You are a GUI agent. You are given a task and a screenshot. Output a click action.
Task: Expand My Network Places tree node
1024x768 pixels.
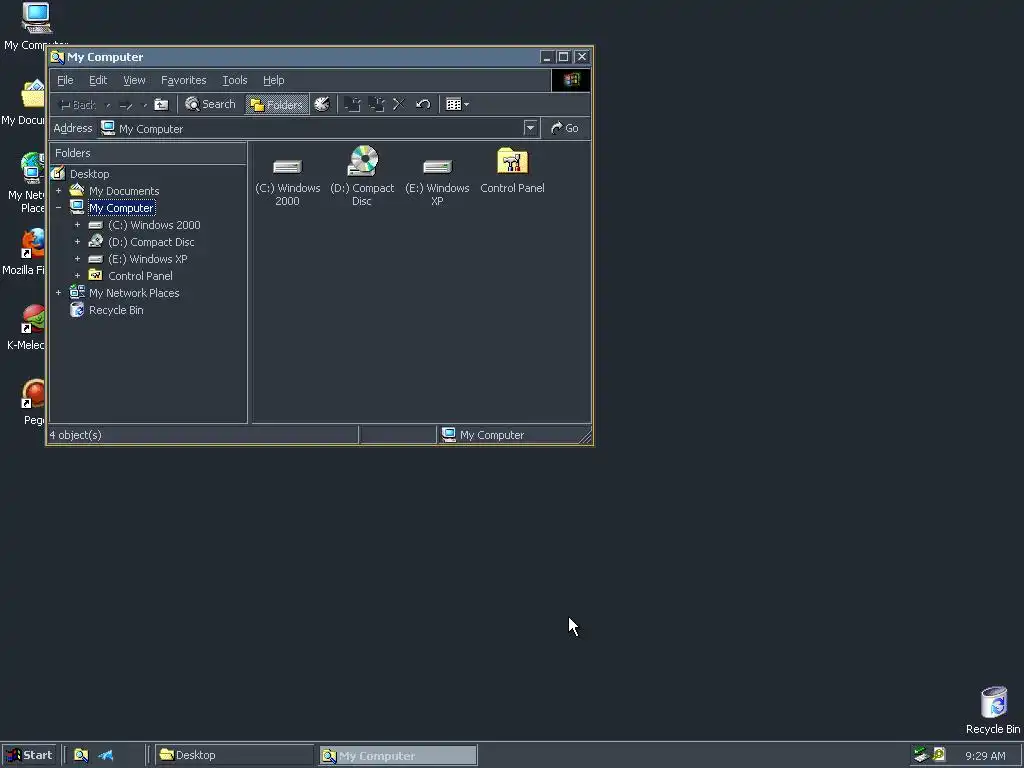point(59,293)
